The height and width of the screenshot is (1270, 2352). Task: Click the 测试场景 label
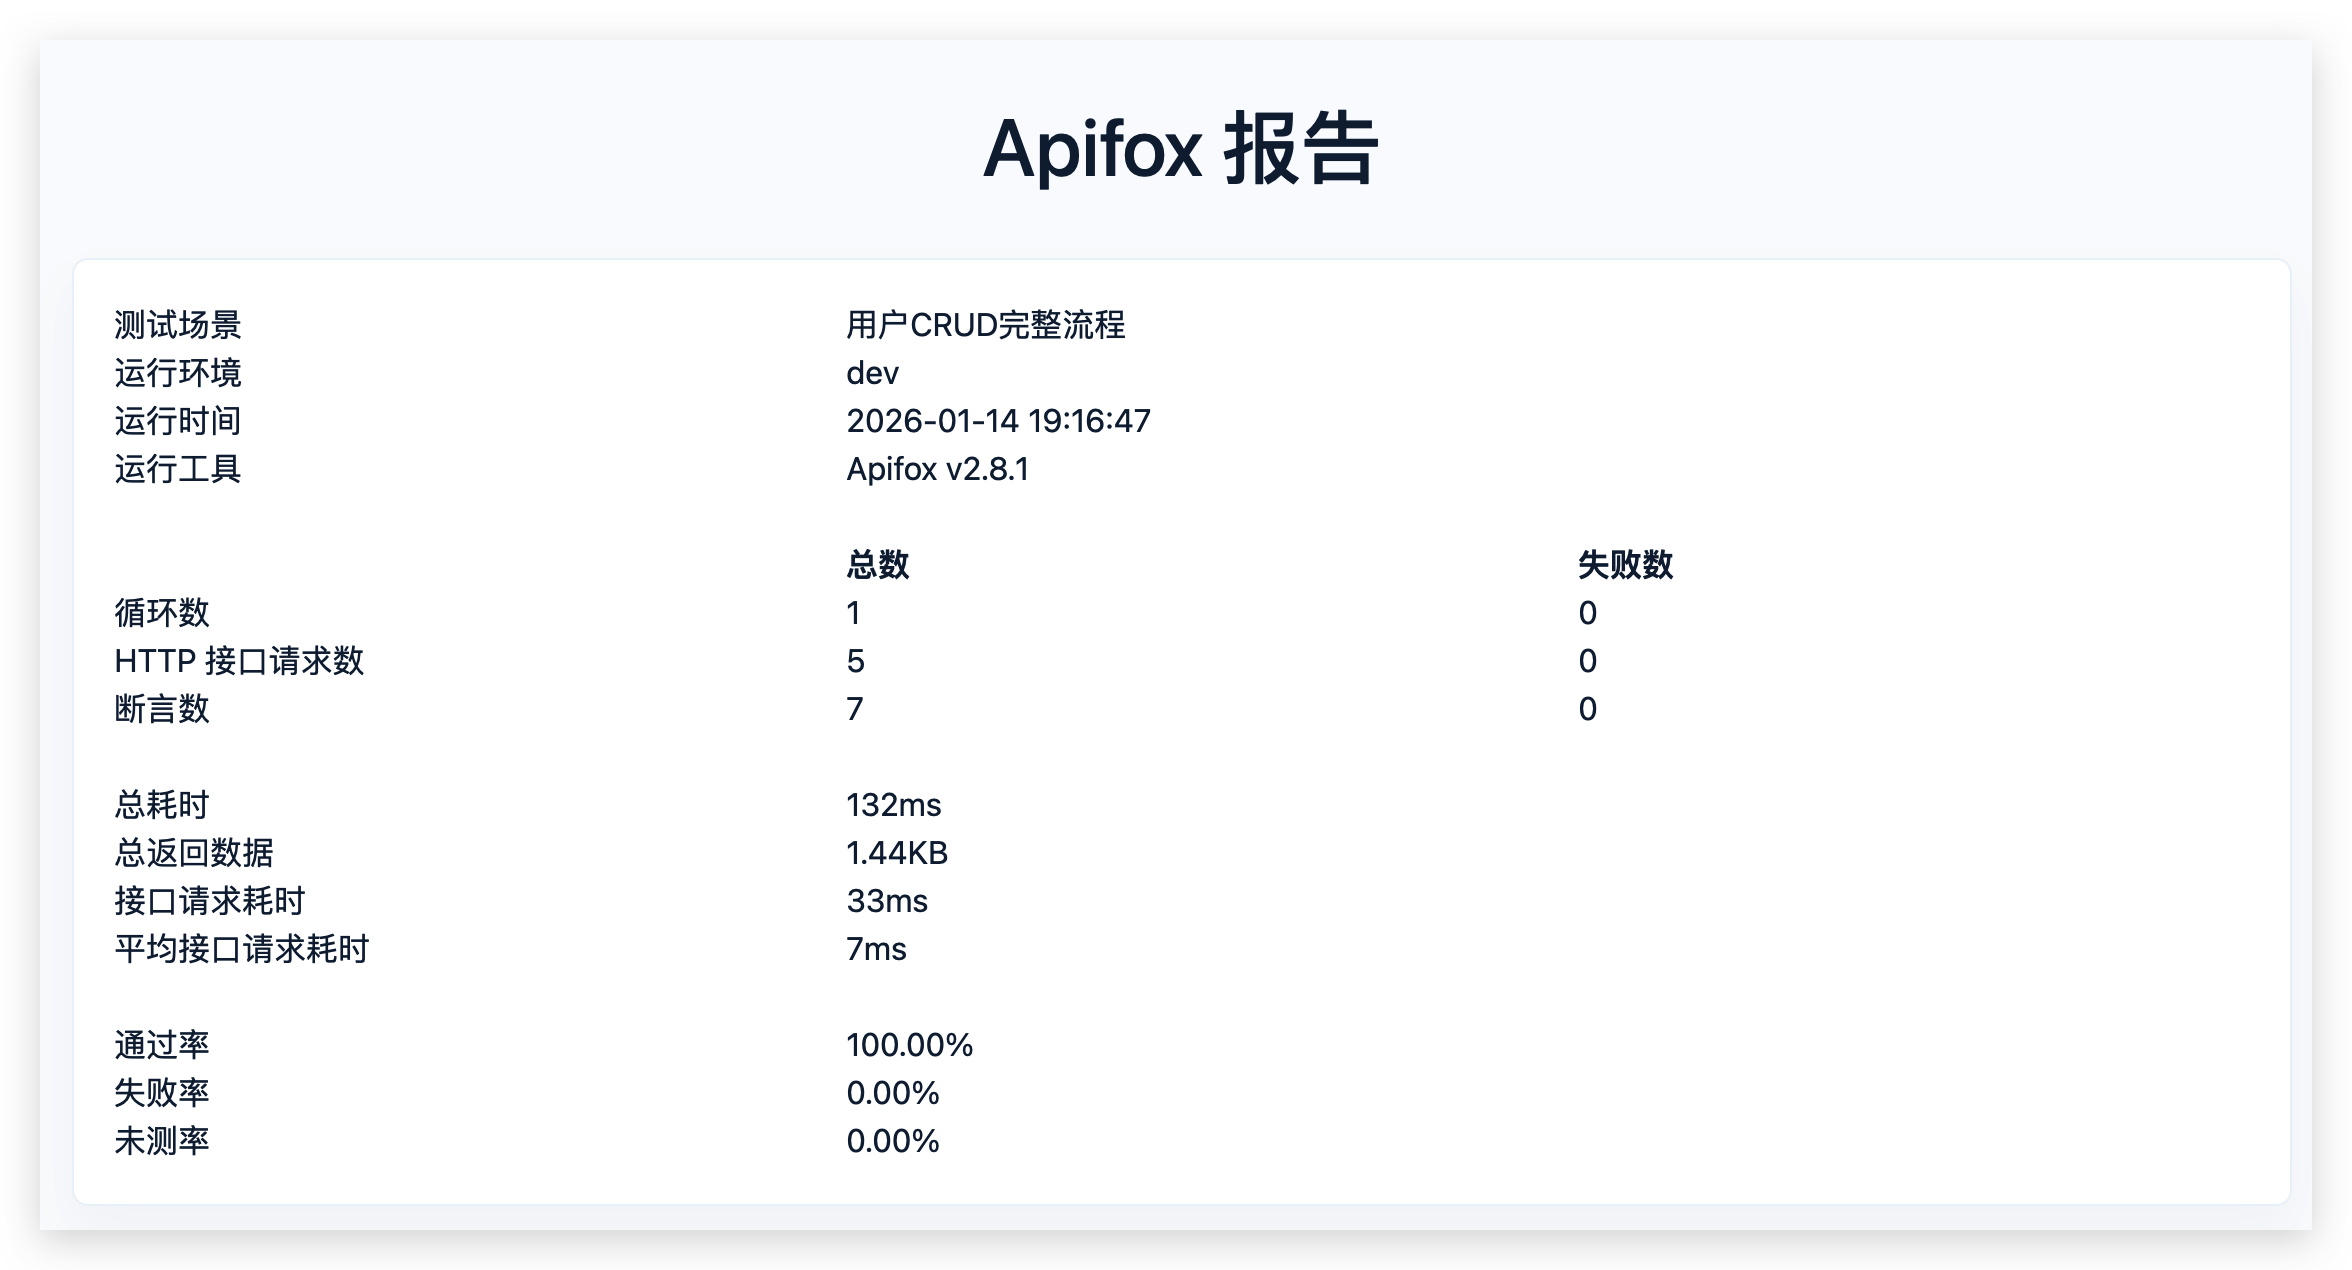coord(178,325)
